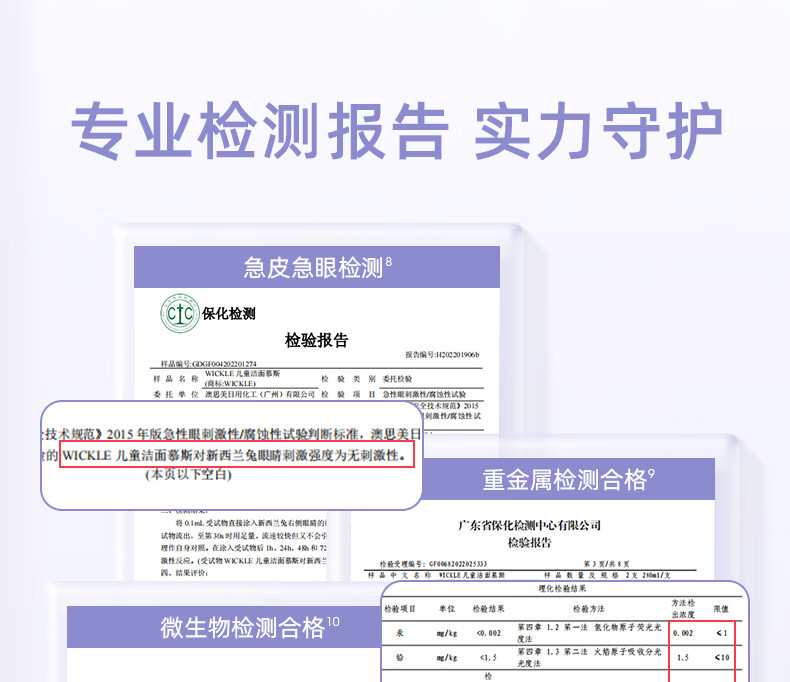Screen dimensions: 790x682
Task: Click the 检验结果 column header
Action: pyautogui.click(x=488, y=609)
